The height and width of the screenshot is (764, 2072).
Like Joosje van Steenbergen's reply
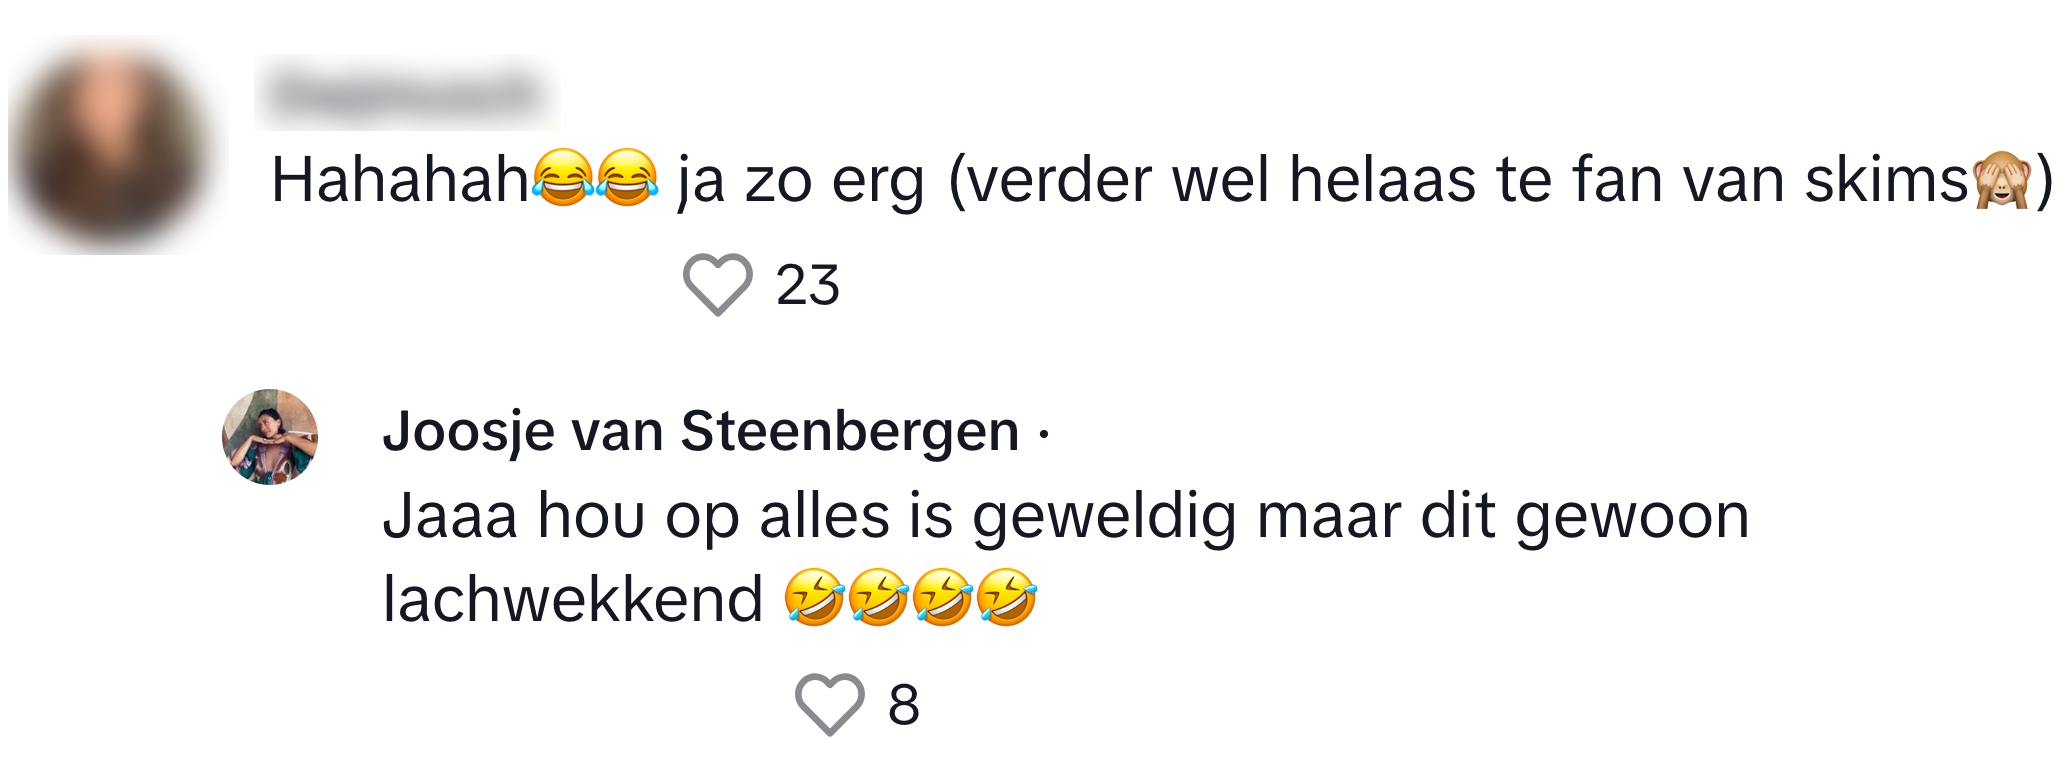[829, 704]
